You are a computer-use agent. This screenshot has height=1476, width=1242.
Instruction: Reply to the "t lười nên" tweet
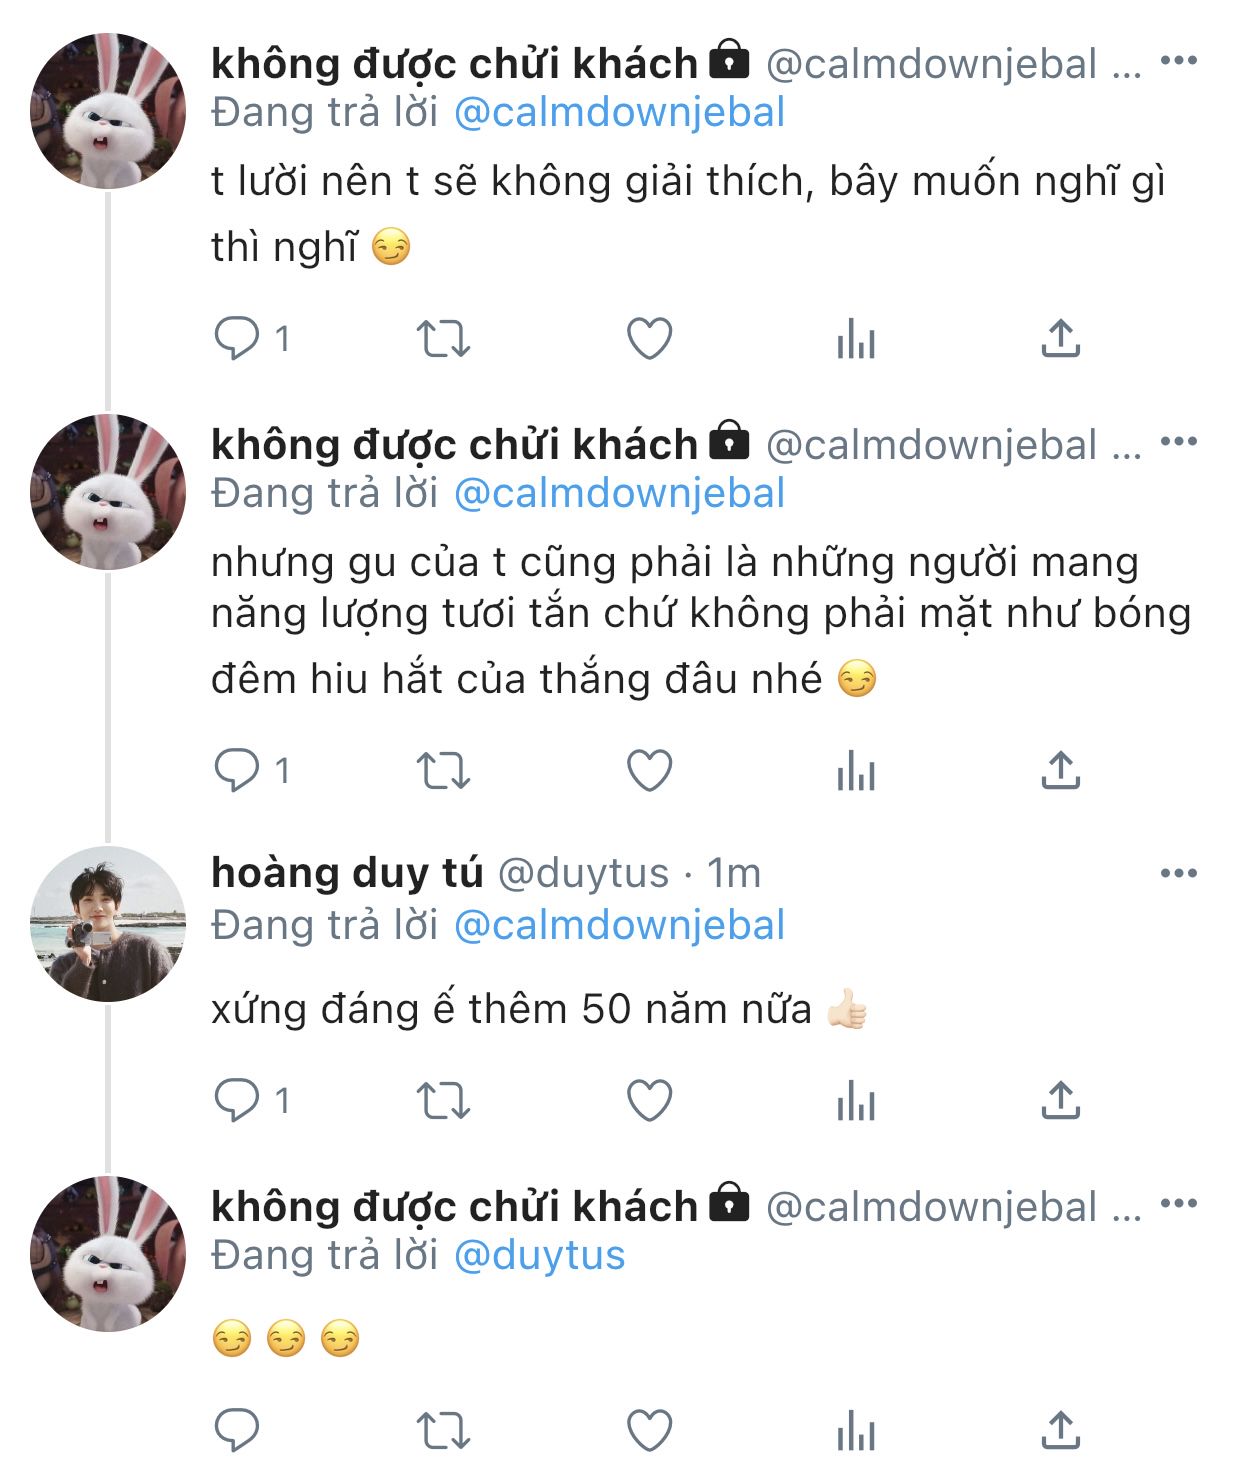(x=237, y=338)
